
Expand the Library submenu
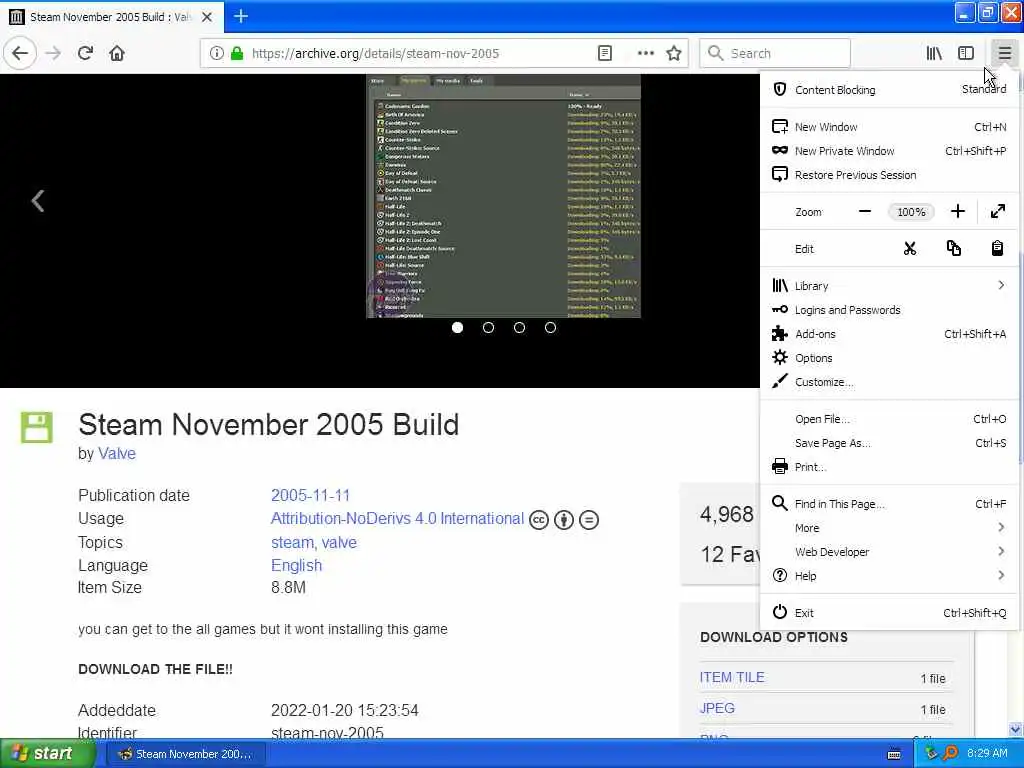pyautogui.click(x=889, y=285)
